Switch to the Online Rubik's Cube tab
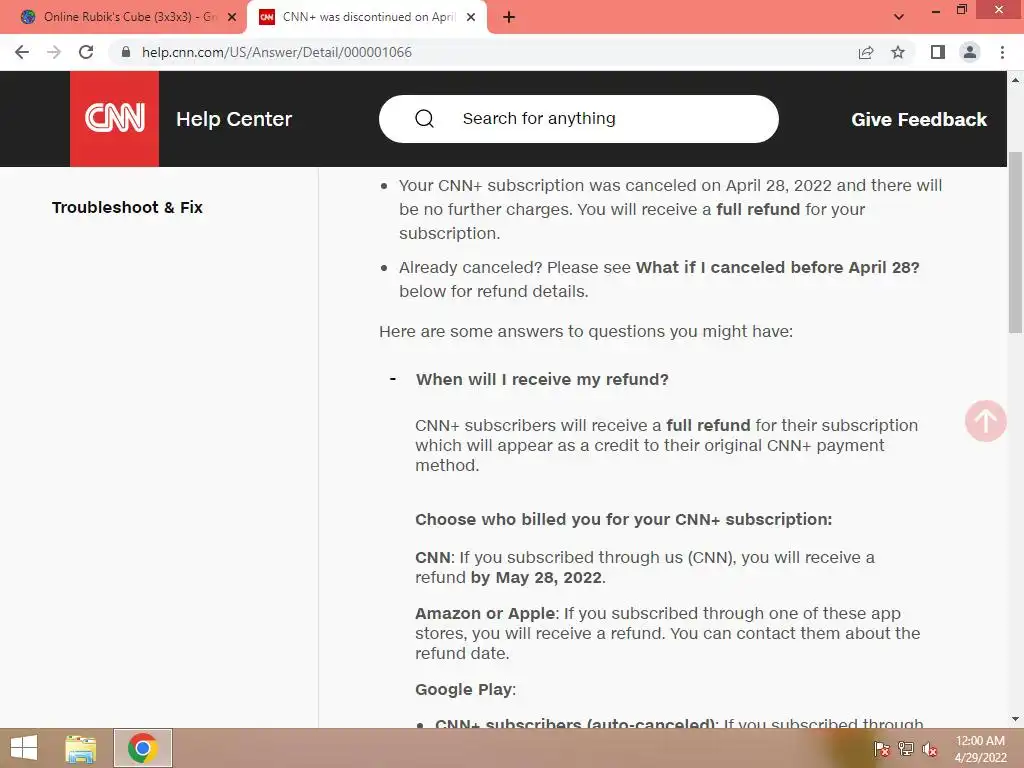This screenshot has height=768, width=1024. pos(123,17)
